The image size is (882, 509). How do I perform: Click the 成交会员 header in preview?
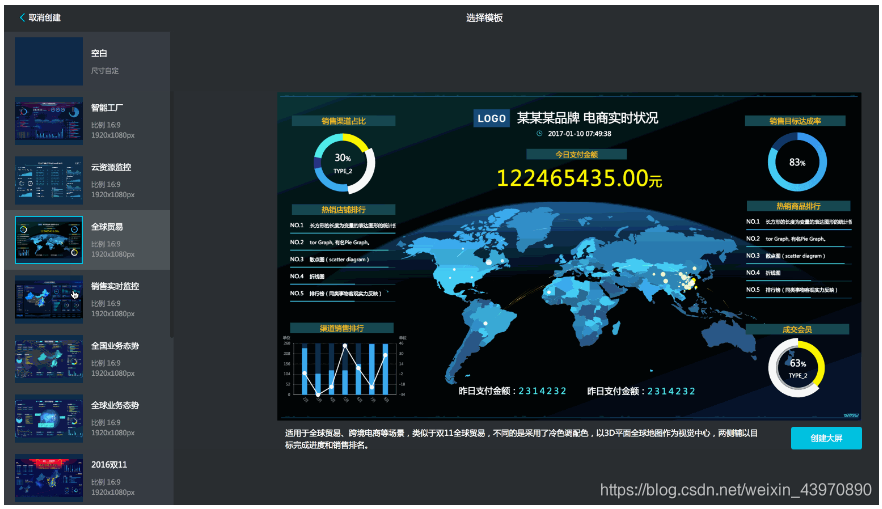tap(797, 330)
